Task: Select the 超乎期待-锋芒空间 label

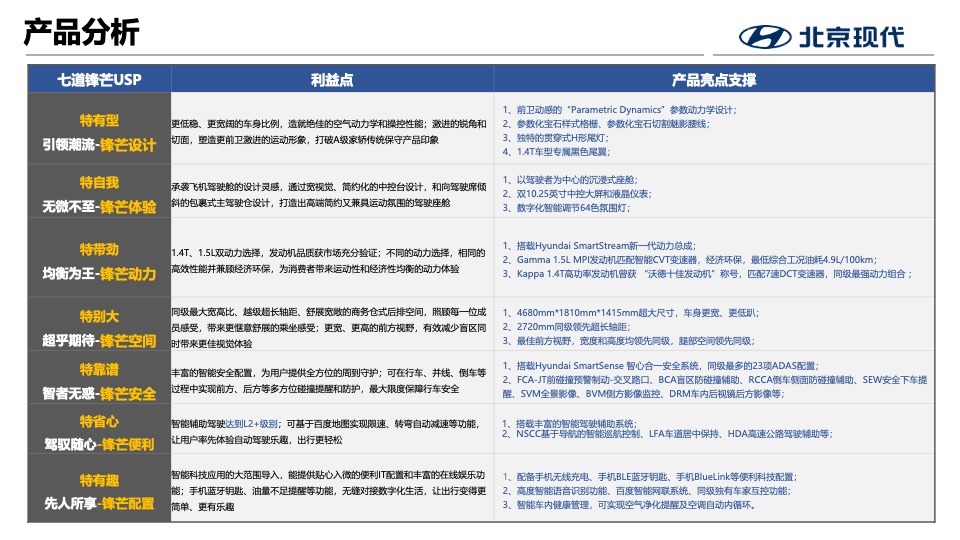Action: coord(99,340)
